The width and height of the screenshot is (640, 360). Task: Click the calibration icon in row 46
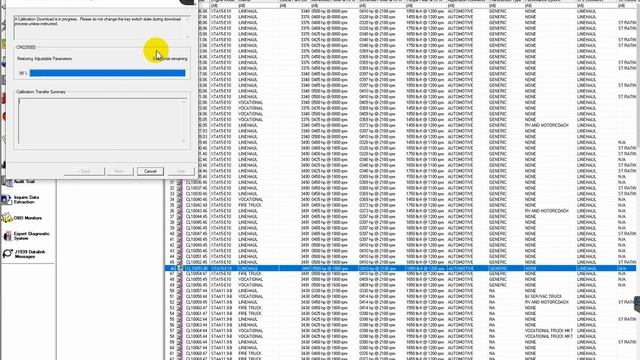pyautogui.click(x=180, y=268)
